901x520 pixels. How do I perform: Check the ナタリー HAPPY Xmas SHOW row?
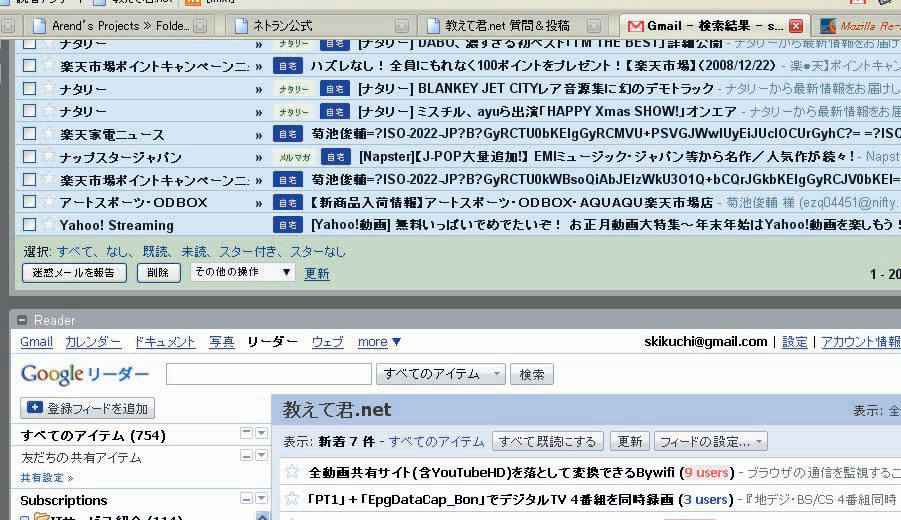click(29, 111)
